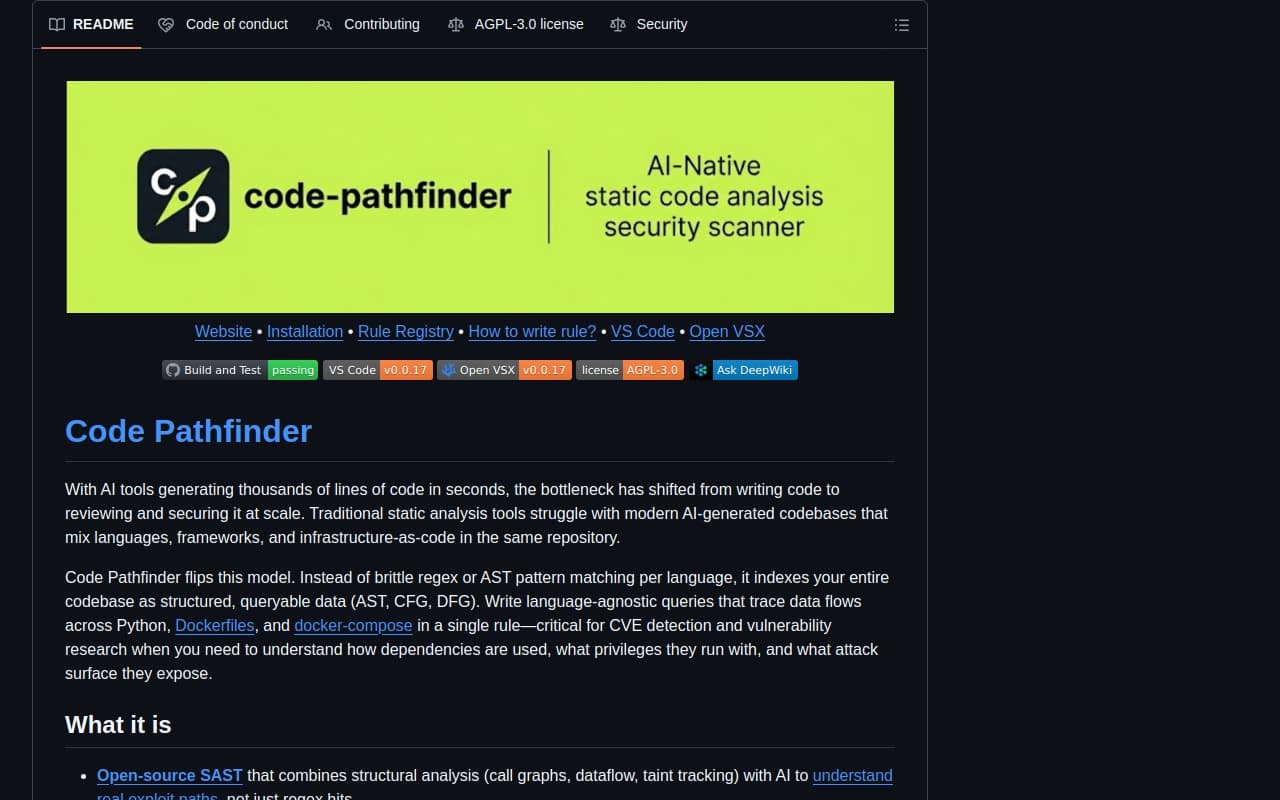The width and height of the screenshot is (1280, 800).
Task: Click the code-pathfinder compass logo
Action: coord(184,196)
